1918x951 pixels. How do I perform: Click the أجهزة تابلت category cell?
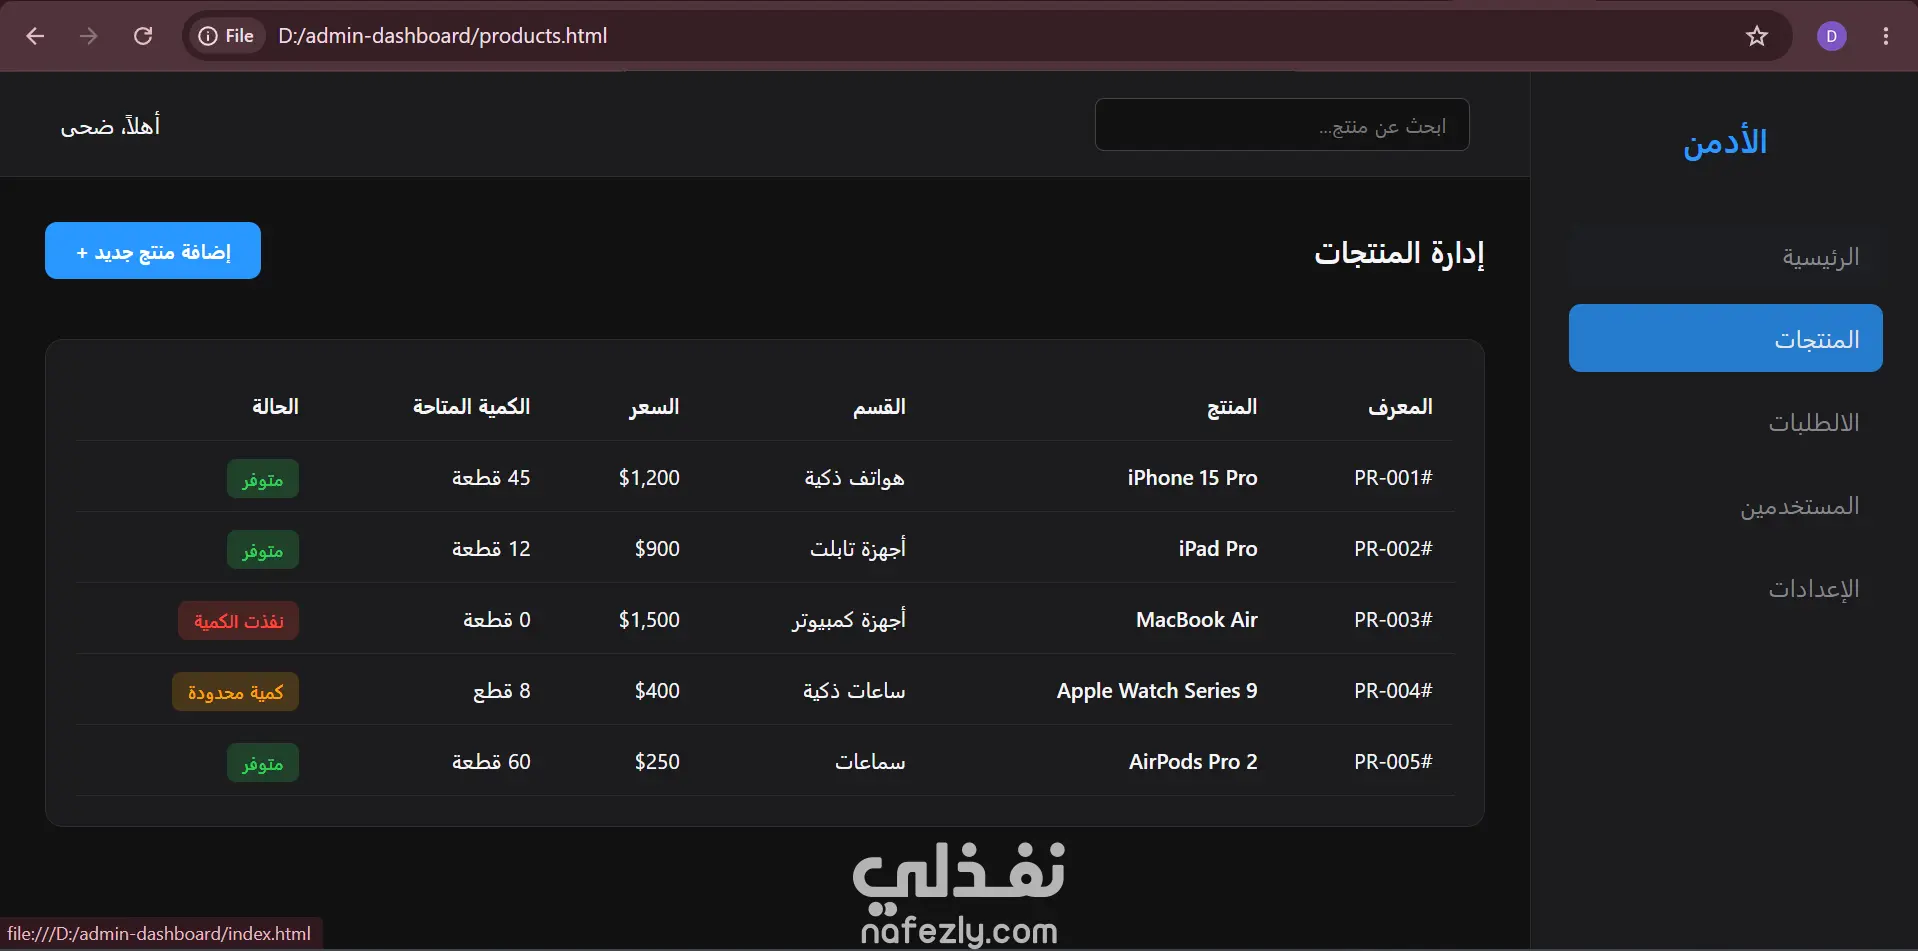pos(857,549)
